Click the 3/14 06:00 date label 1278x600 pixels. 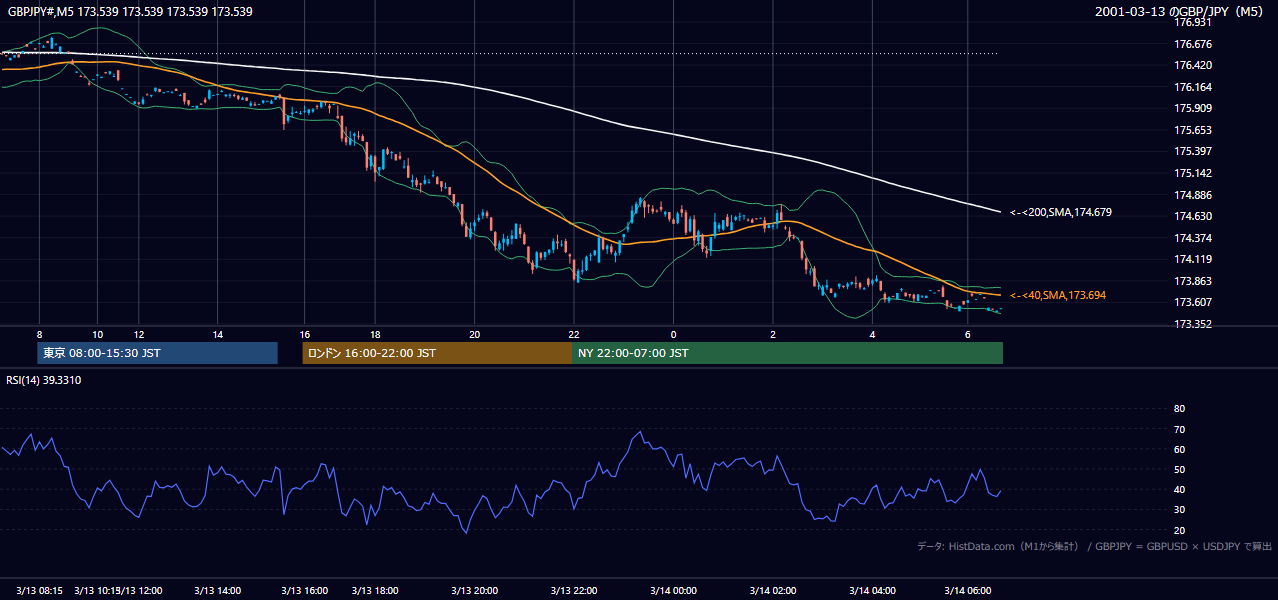tap(968, 590)
